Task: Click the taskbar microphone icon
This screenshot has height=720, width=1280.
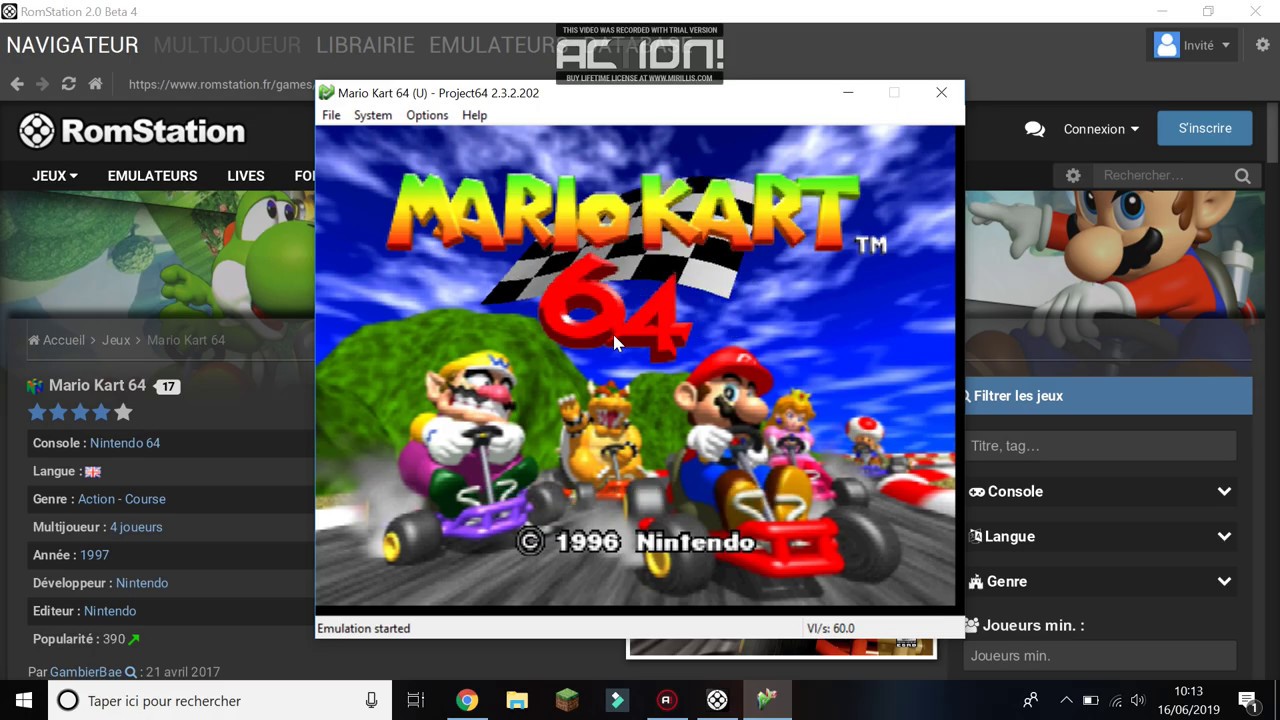Action: click(371, 700)
